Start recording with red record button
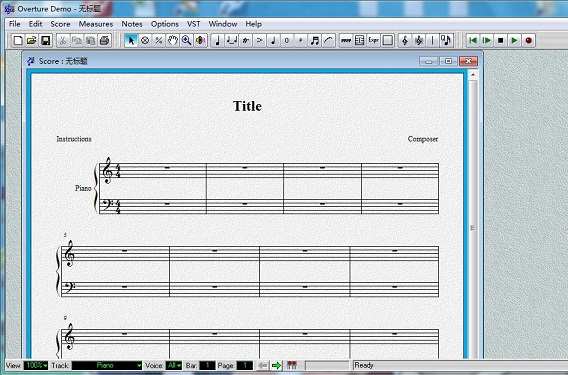 tap(529, 40)
